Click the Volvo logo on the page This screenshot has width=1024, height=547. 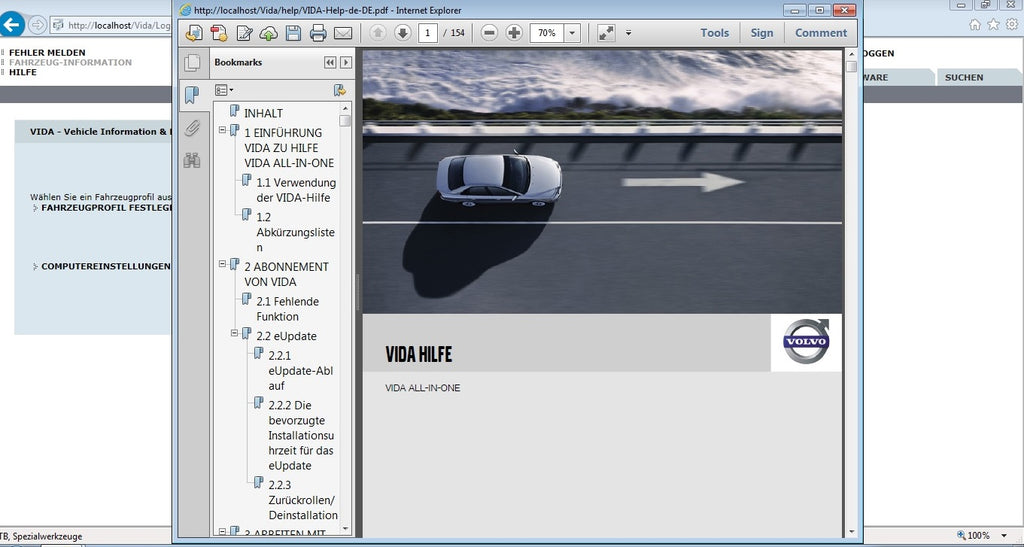(x=806, y=342)
